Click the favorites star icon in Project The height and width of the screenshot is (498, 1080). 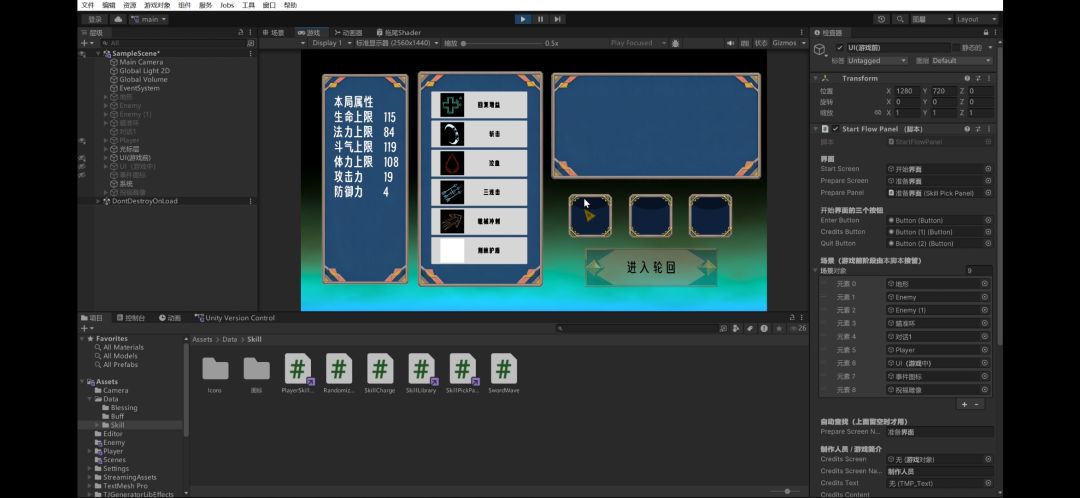point(779,329)
